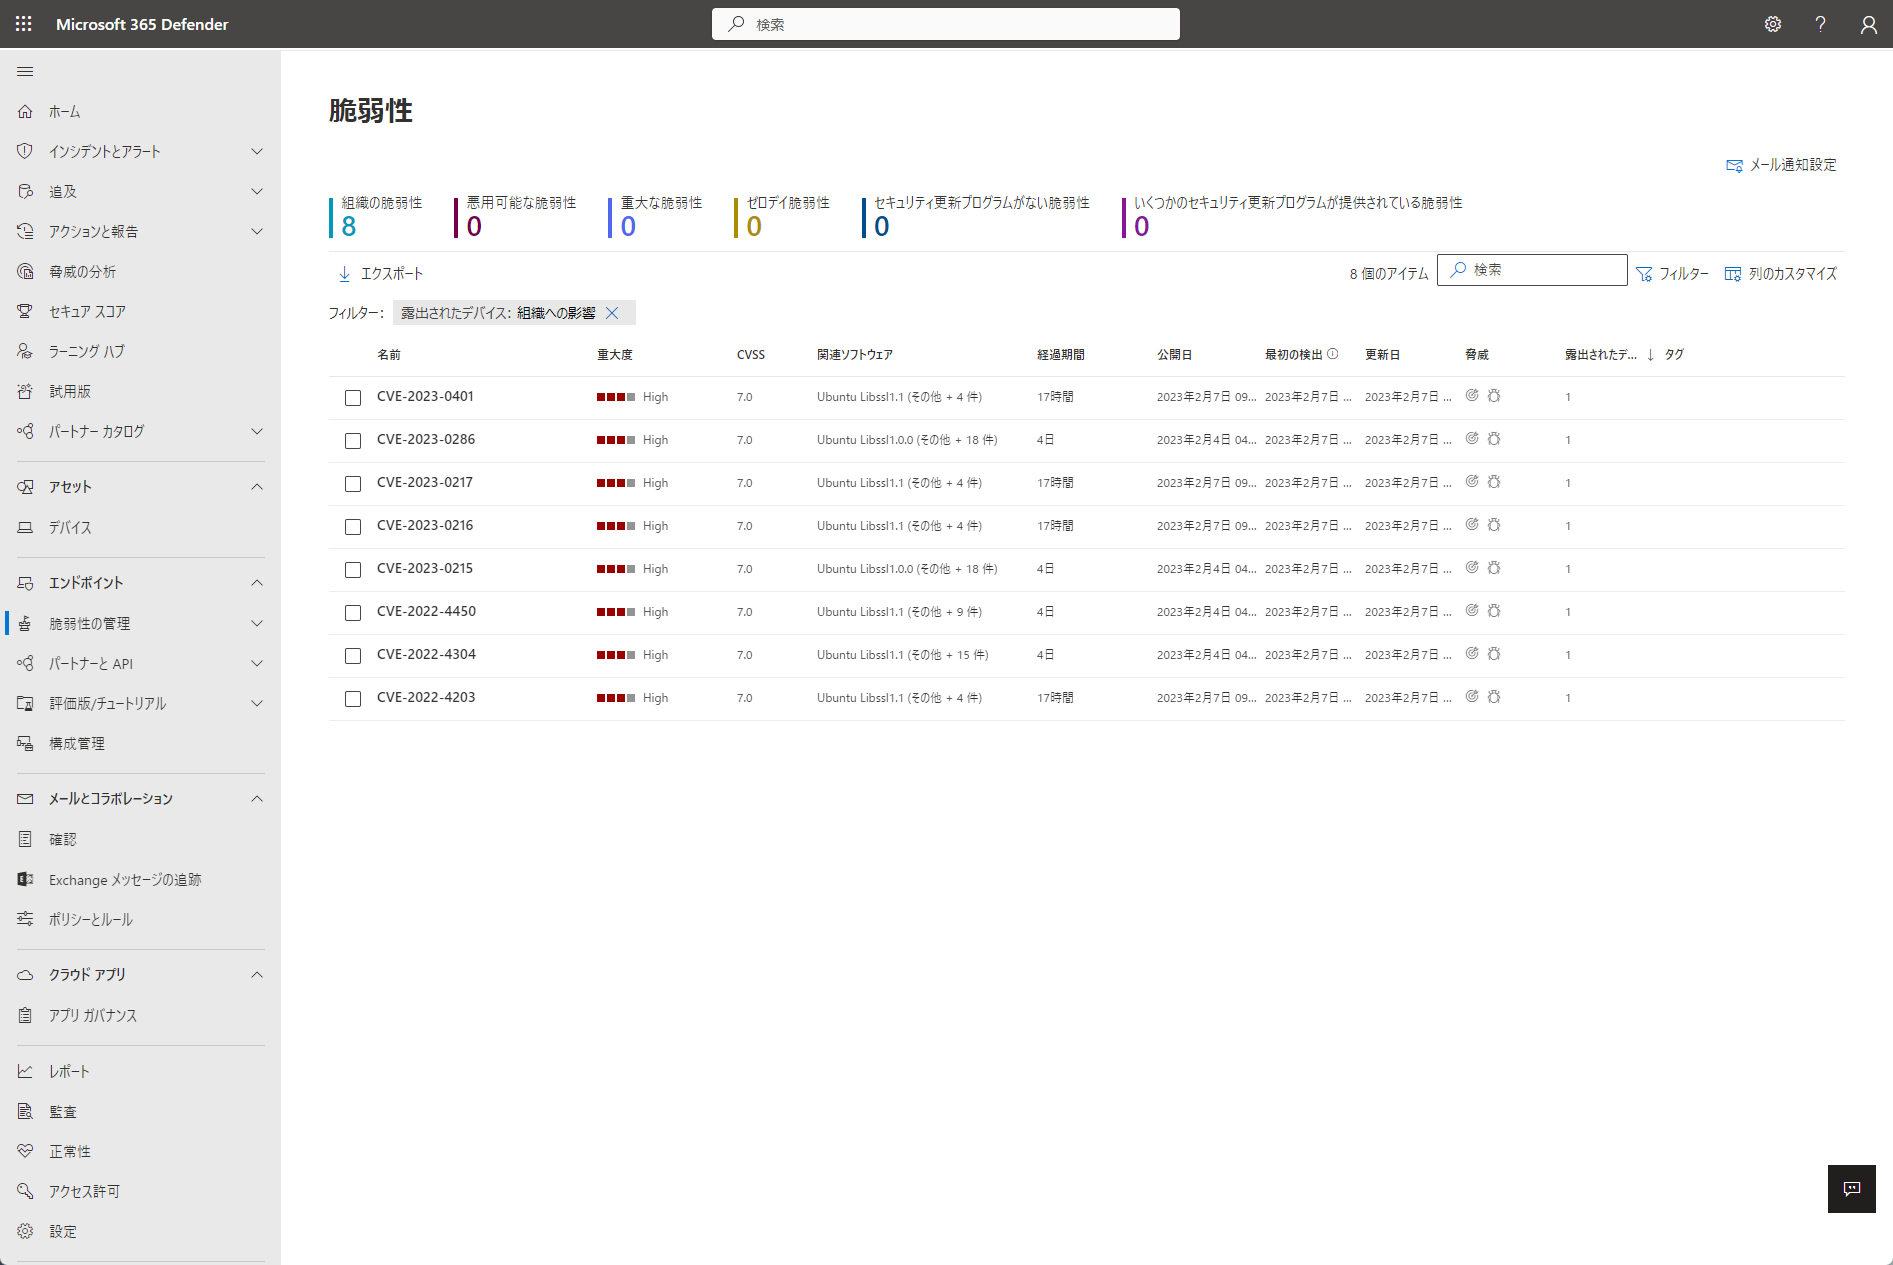
Task: Click the 構成管理 icon
Action: pyautogui.click(x=25, y=743)
